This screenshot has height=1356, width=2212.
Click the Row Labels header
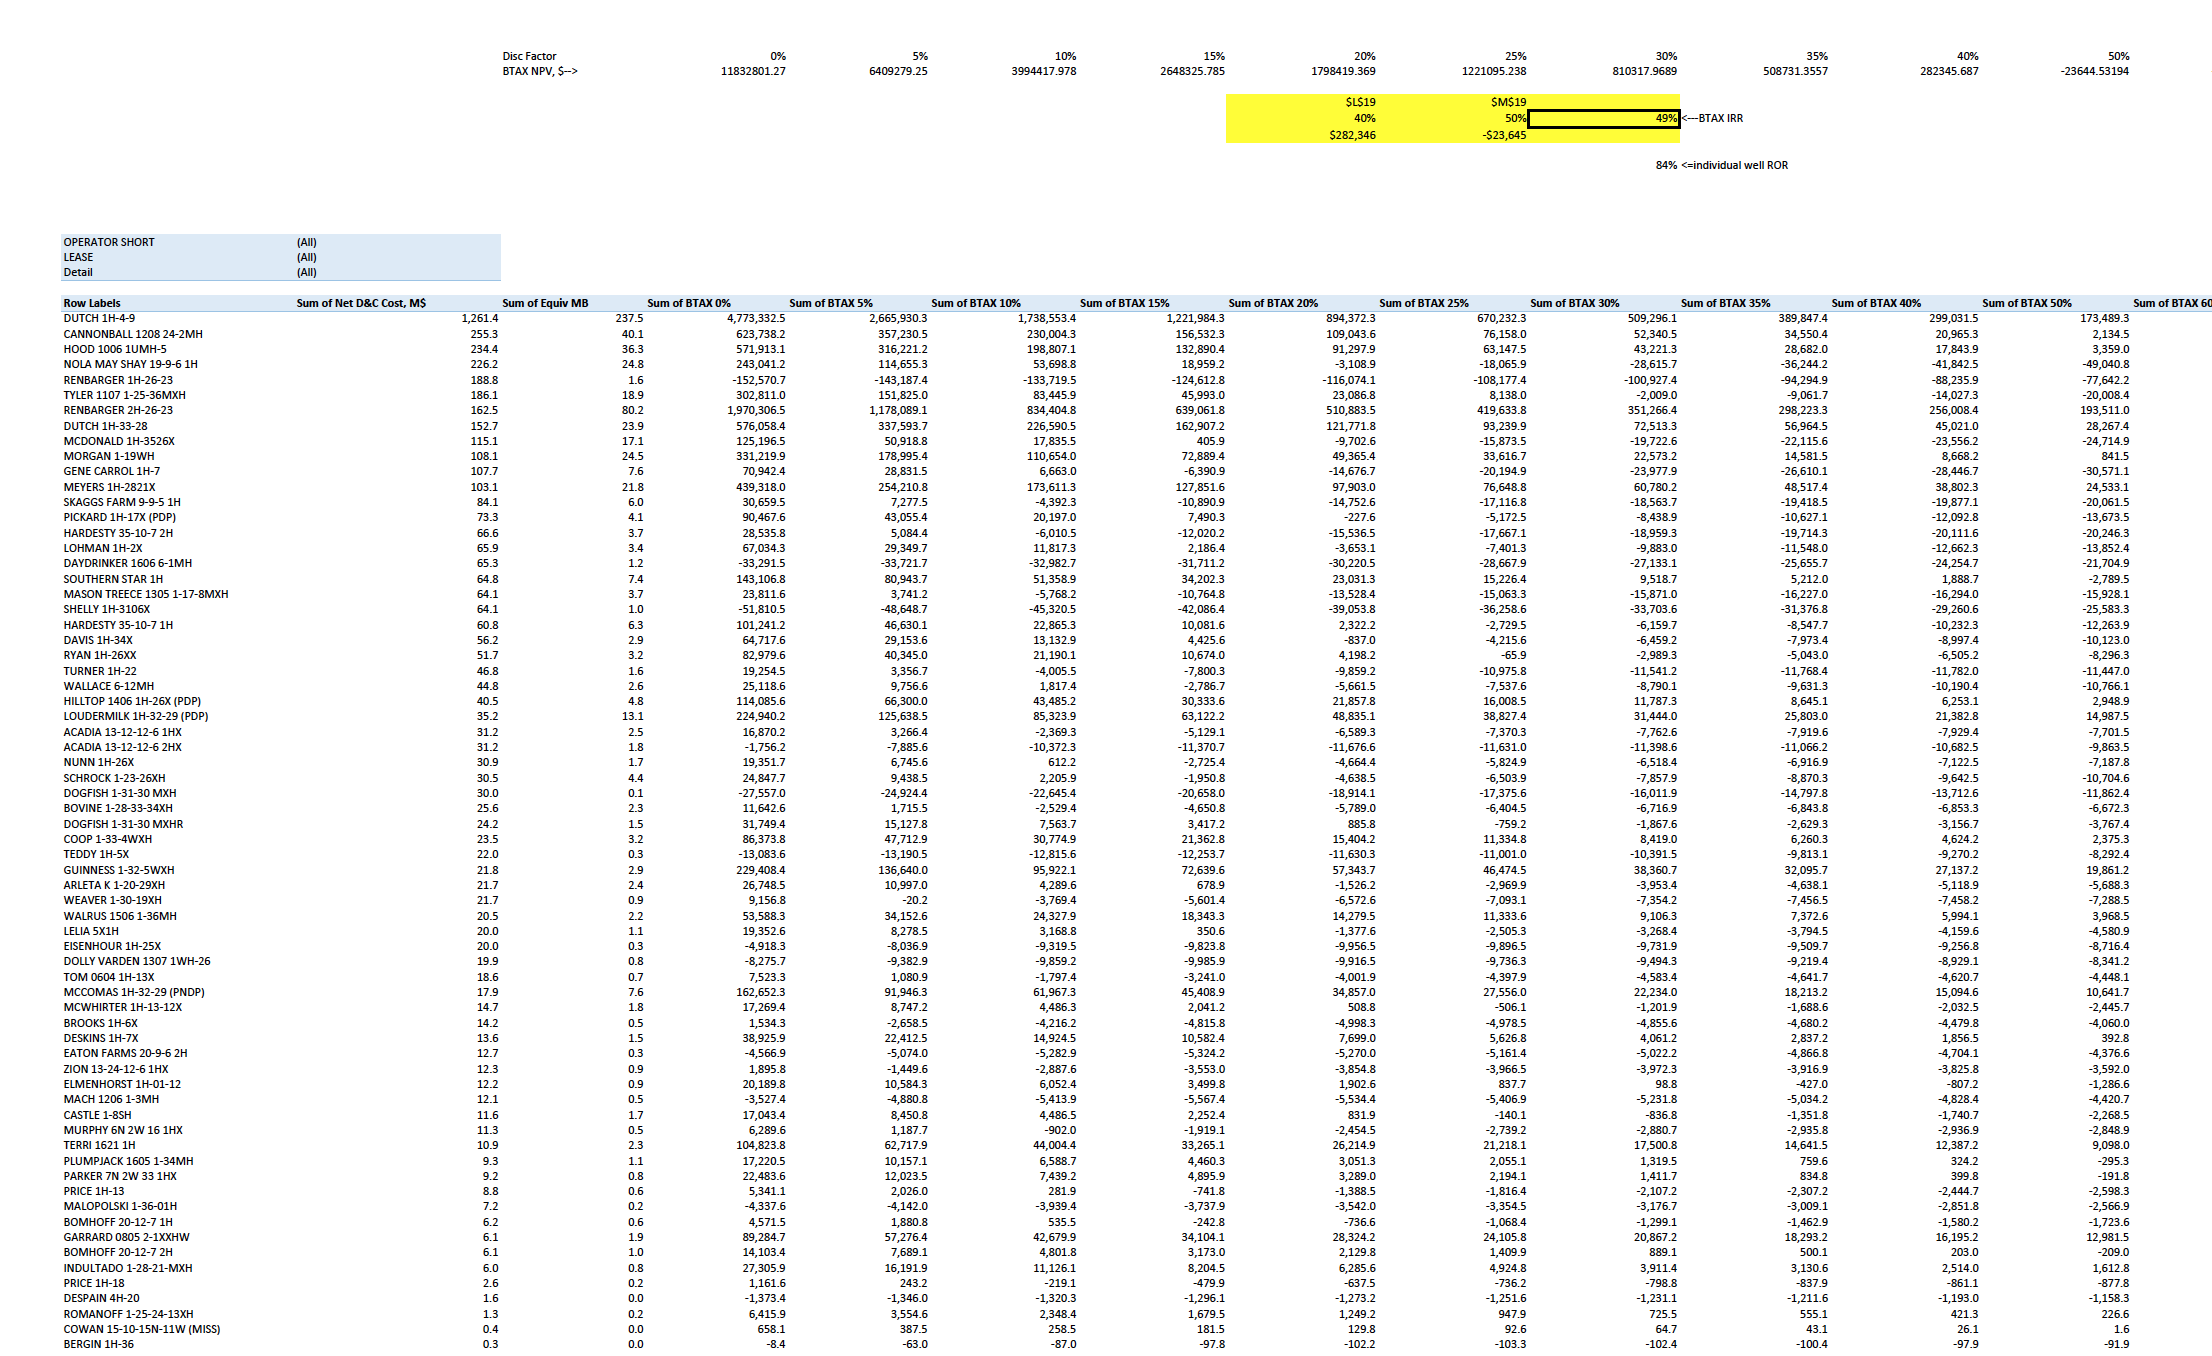tap(92, 303)
